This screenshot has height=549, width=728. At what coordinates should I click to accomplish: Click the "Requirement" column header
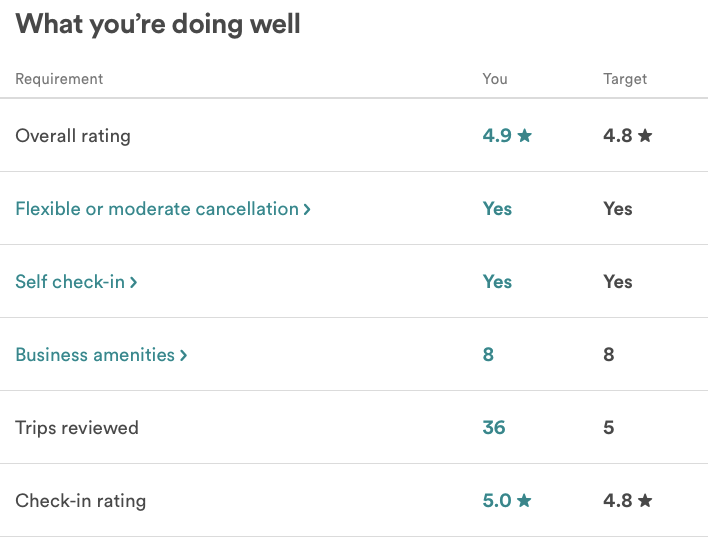pyautogui.click(x=59, y=79)
